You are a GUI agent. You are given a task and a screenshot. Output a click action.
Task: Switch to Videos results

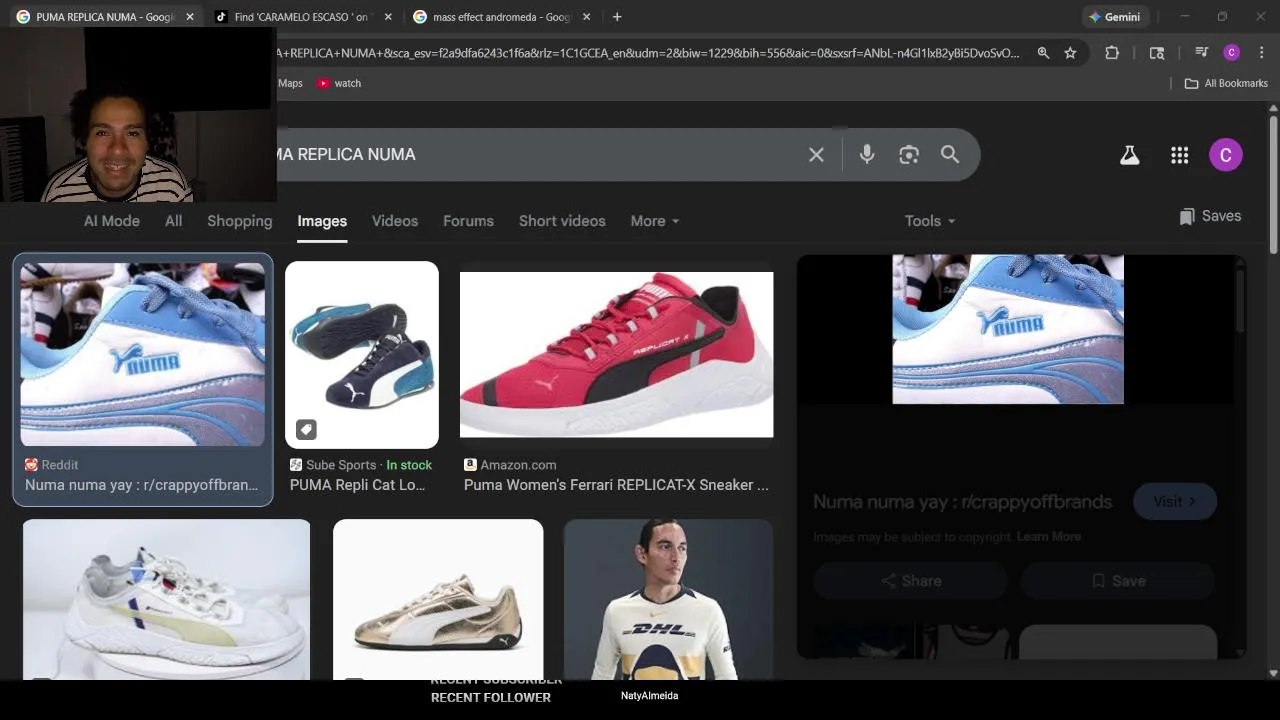coord(395,221)
